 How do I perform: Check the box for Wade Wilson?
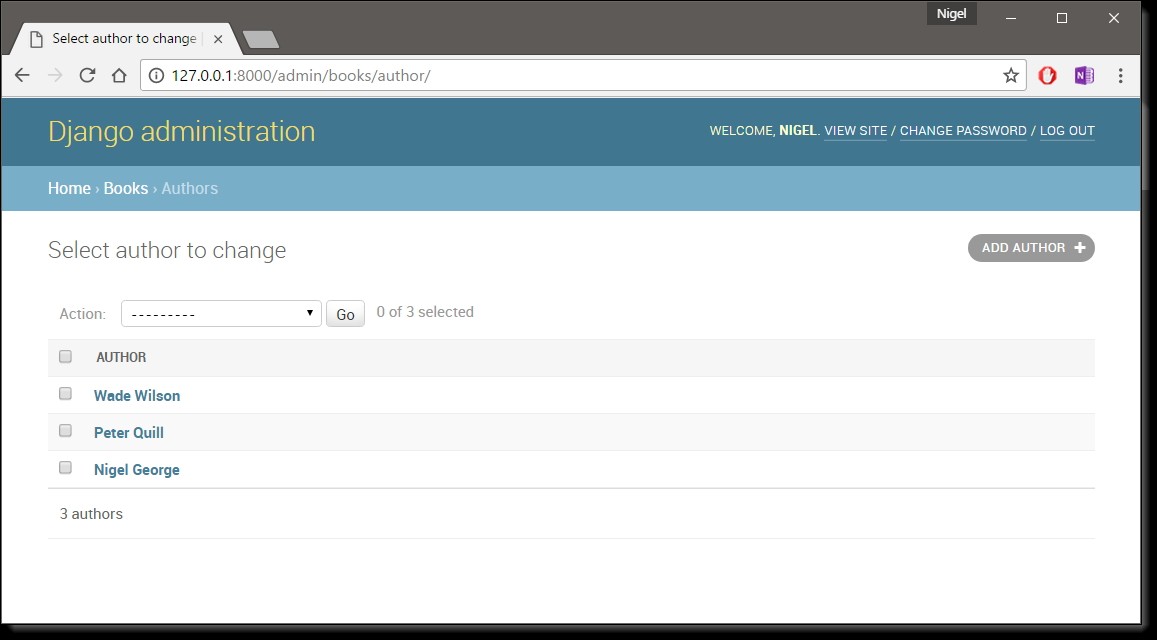point(66,393)
